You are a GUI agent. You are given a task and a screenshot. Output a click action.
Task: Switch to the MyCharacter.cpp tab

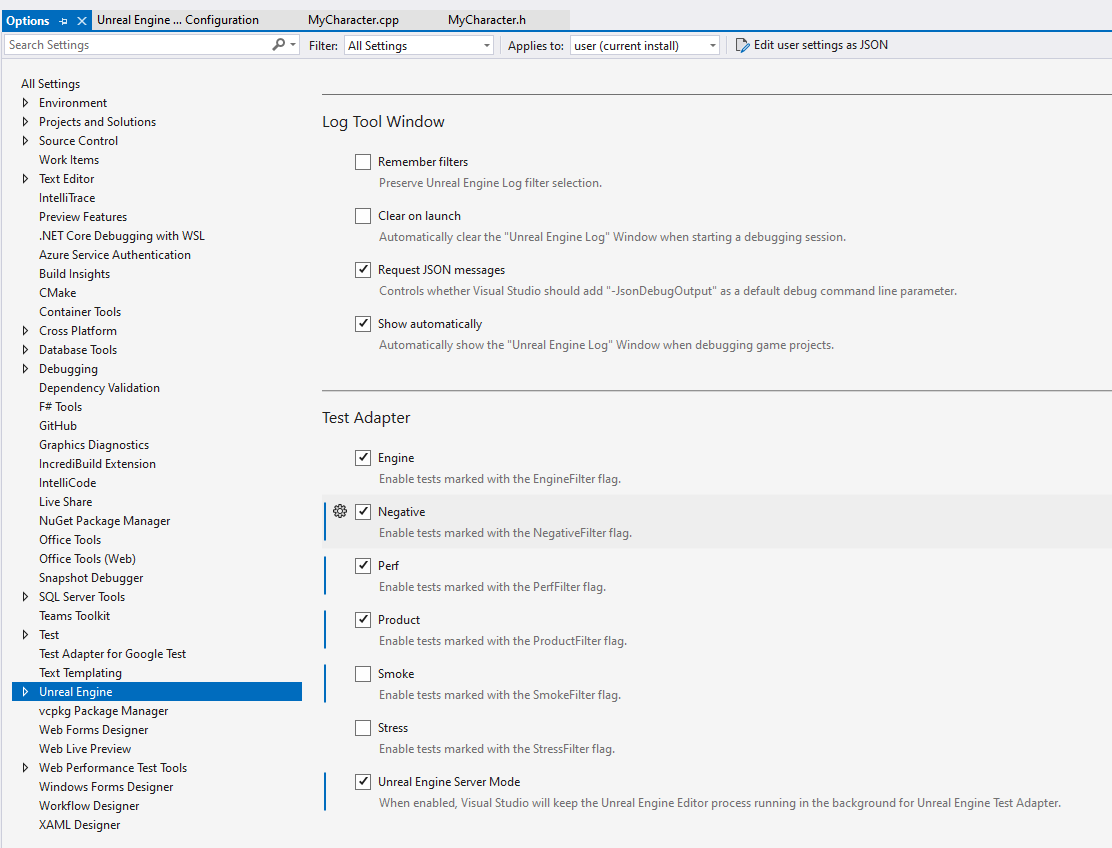click(353, 20)
